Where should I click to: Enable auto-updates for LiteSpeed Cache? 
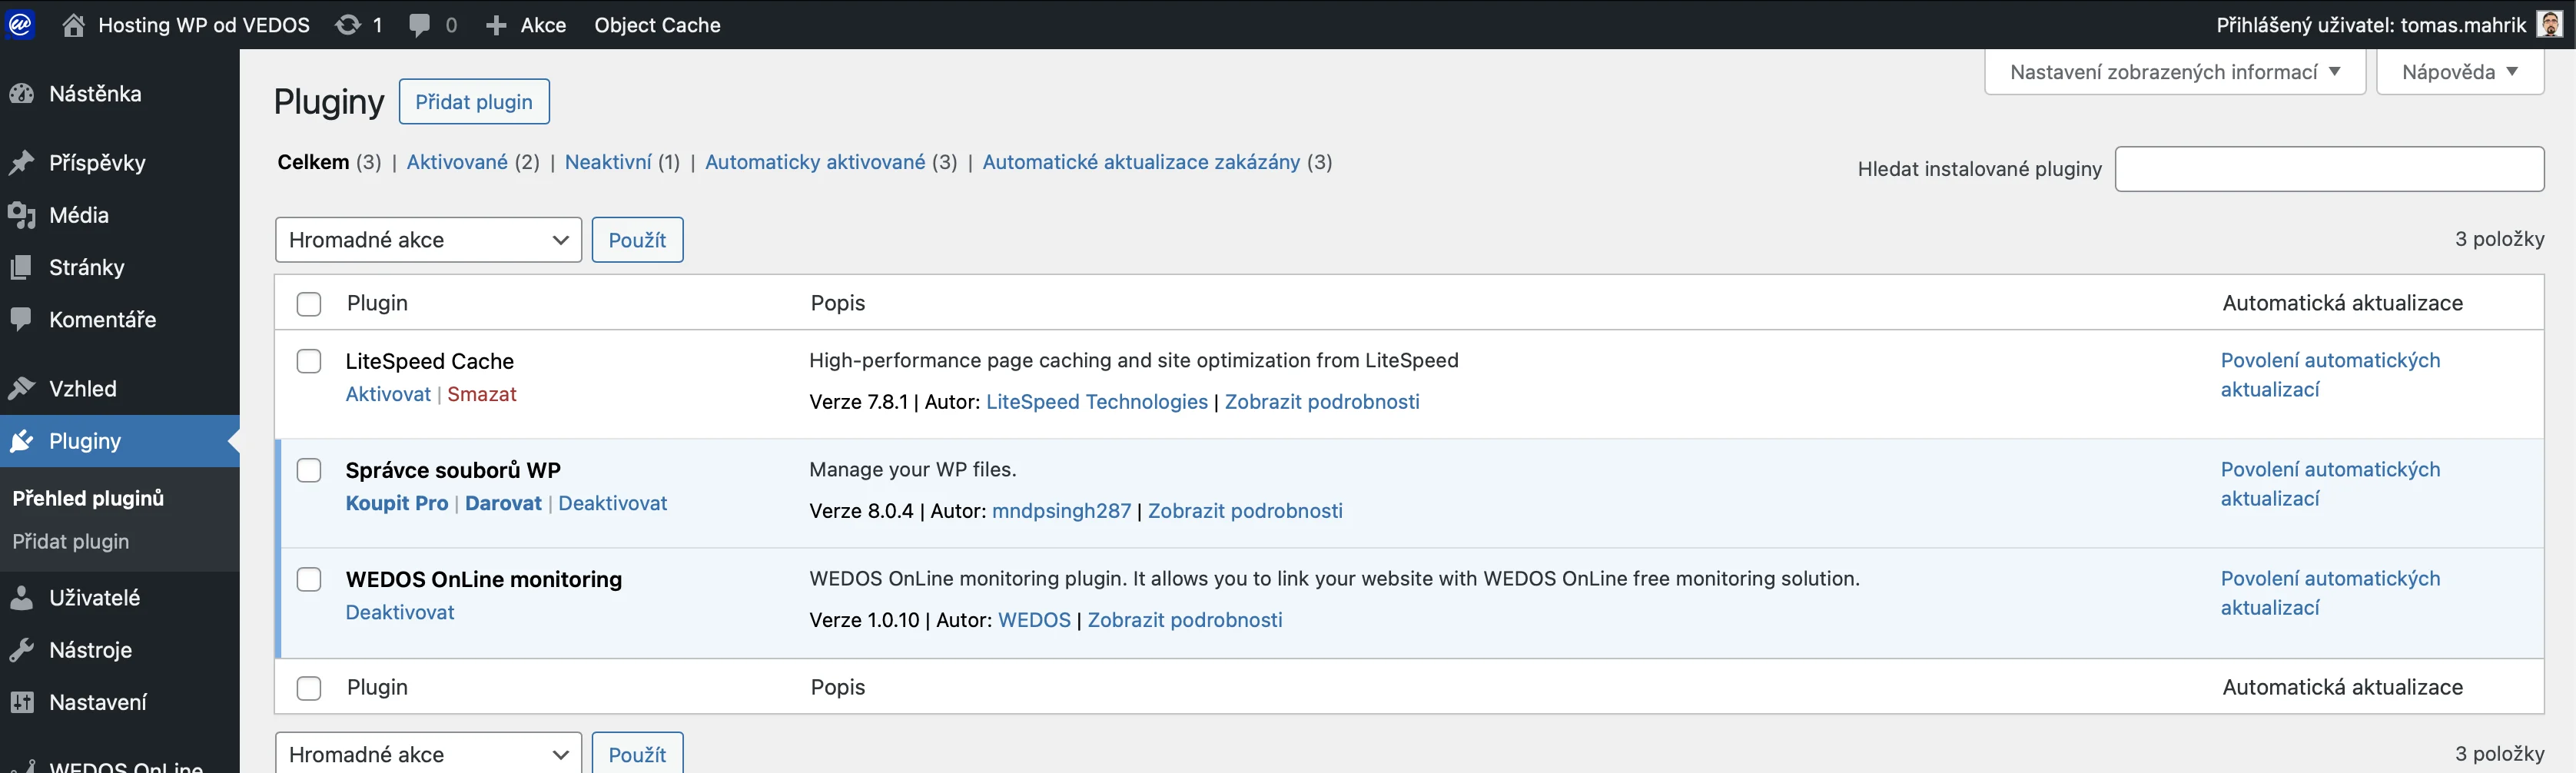[x=2330, y=375]
